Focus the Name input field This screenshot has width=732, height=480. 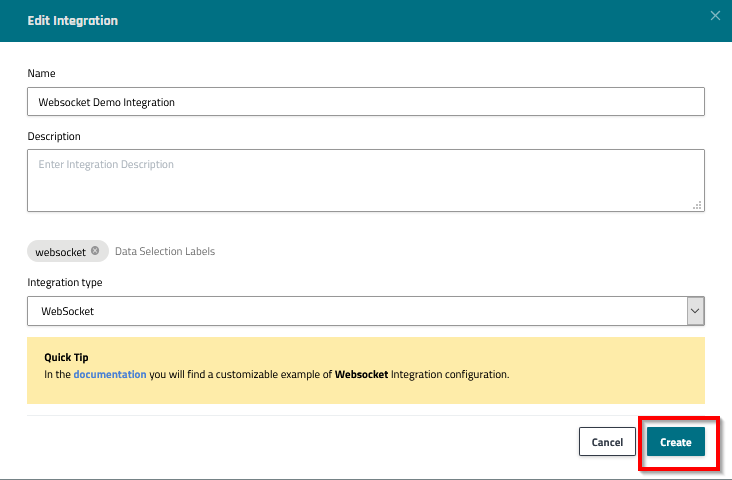pyautogui.click(x=365, y=102)
